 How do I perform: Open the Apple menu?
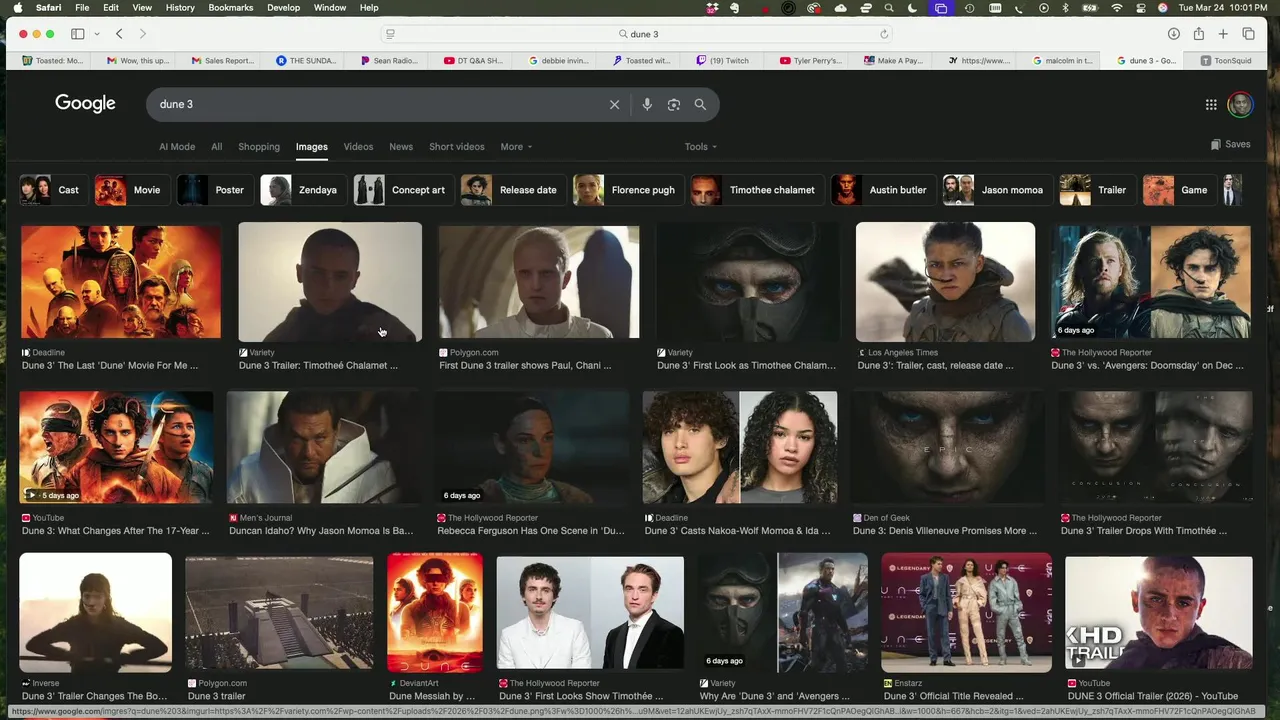click(x=17, y=8)
